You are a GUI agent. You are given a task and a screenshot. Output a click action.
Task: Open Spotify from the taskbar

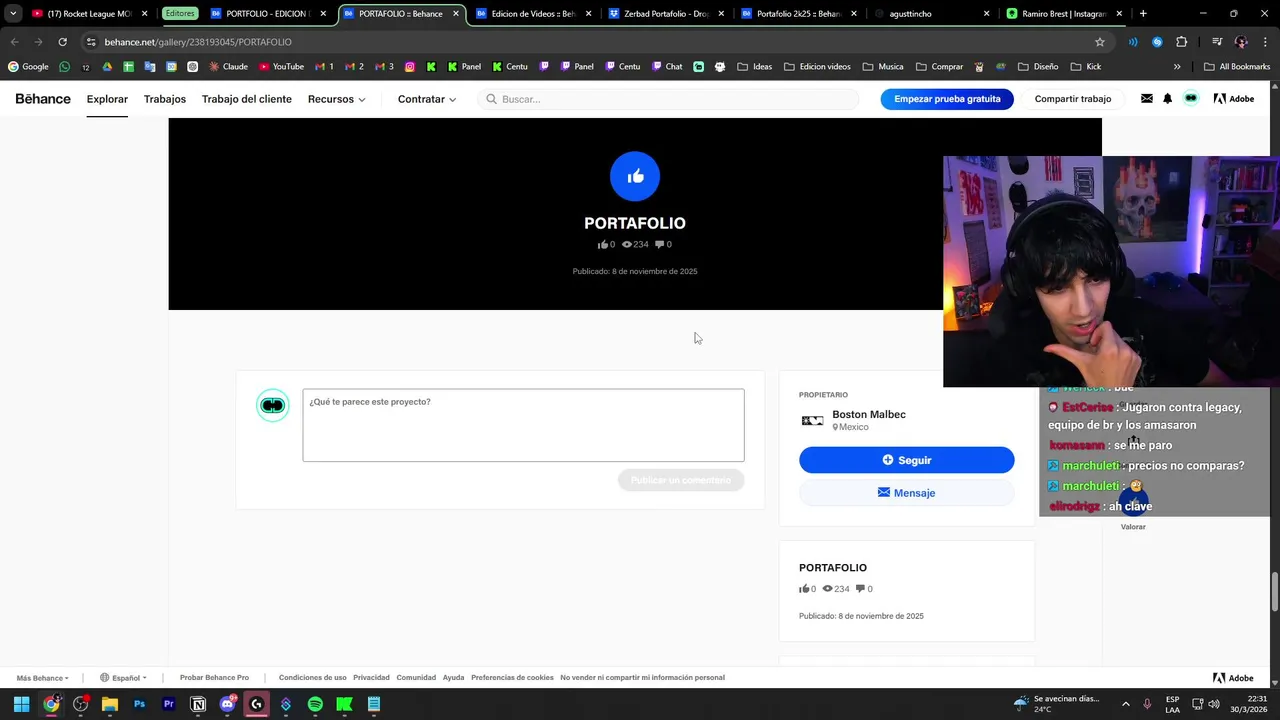point(315,704)
